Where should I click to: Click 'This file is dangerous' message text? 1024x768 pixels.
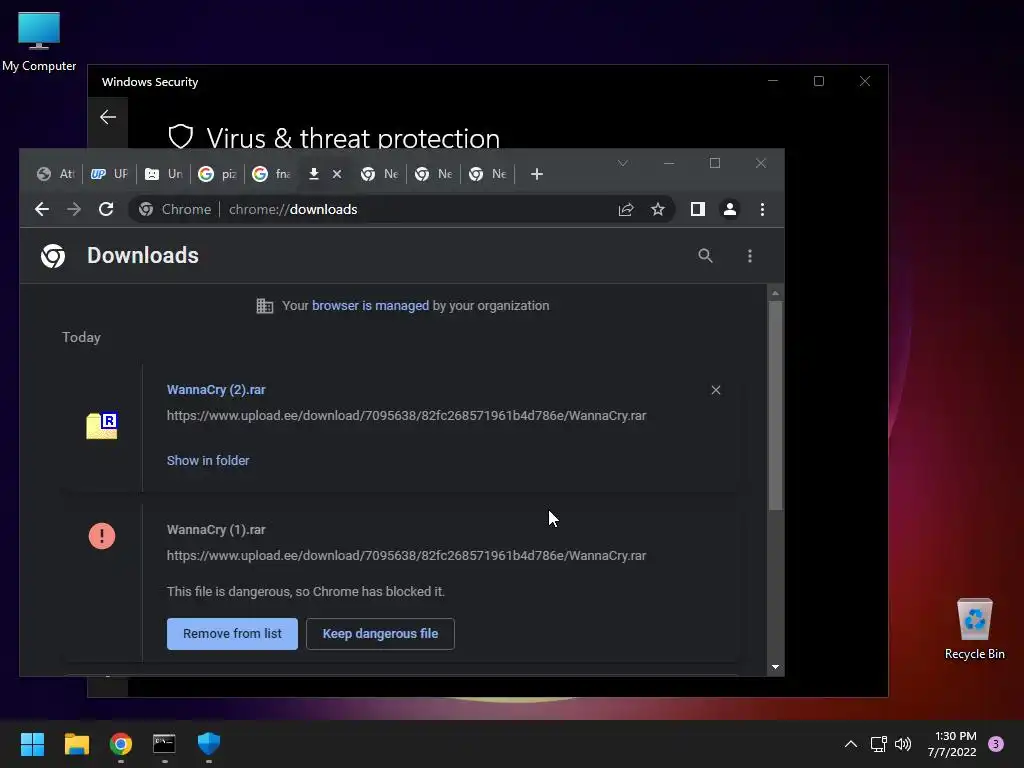pyautogui.click(x=306, y=592)
